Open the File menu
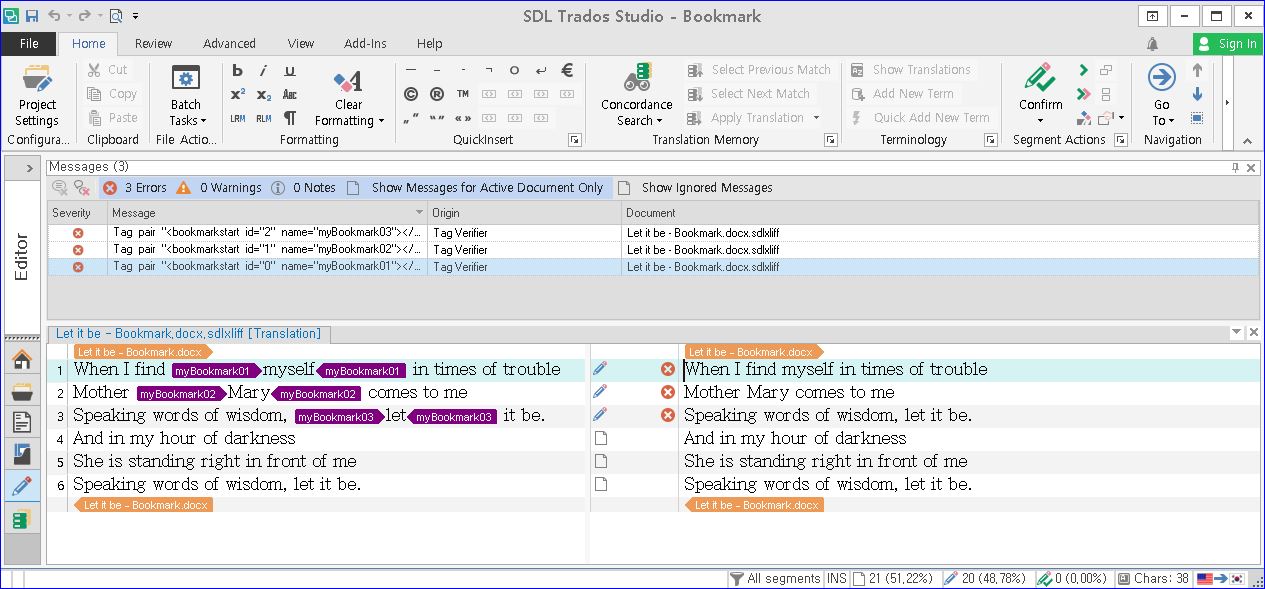 click(29, 44)
